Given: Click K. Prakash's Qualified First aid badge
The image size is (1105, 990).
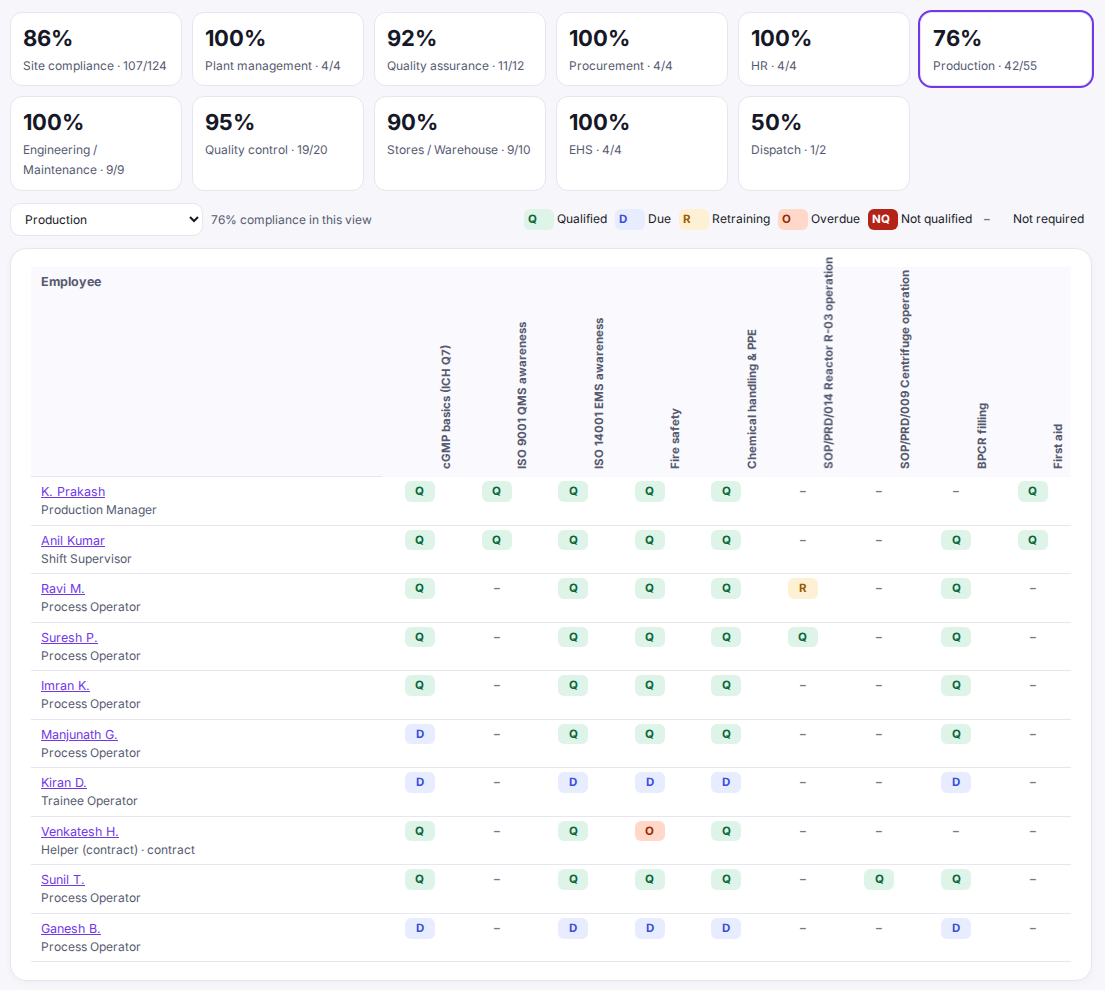Looking at the screenshot, I should tap(1032, 491).
